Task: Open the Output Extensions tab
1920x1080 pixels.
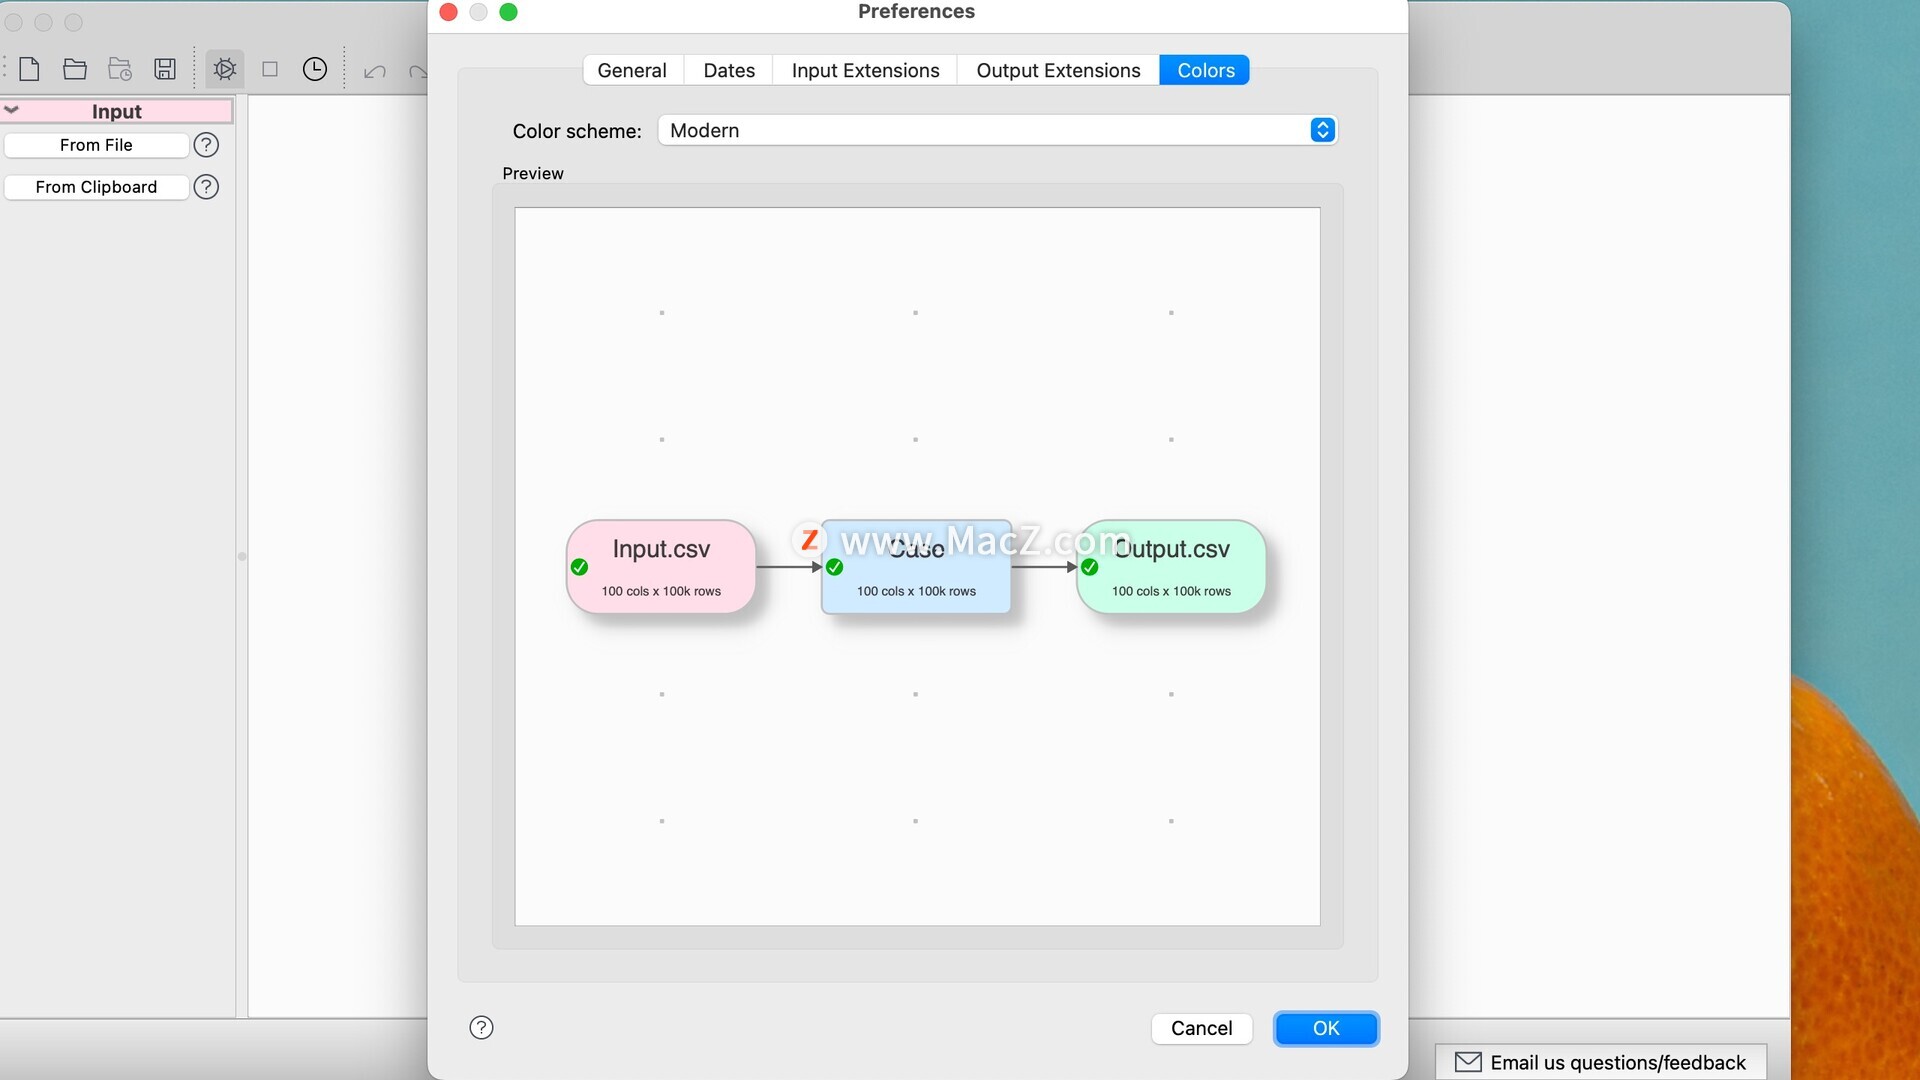Action: click(1058, 70)
